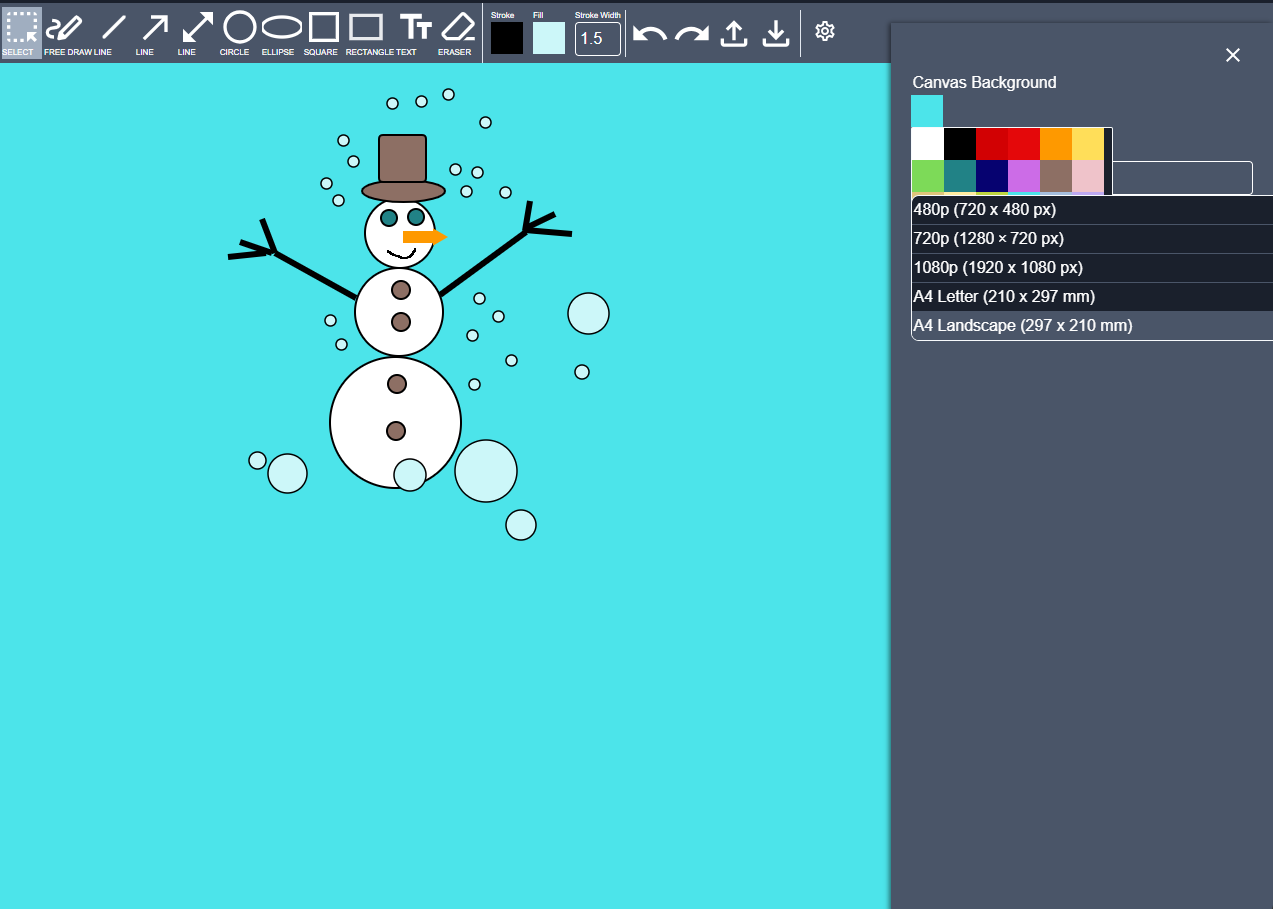Select teal from the background palette
The width and height of the screenshot is (1273, 909).
click(x=960, y=176)
